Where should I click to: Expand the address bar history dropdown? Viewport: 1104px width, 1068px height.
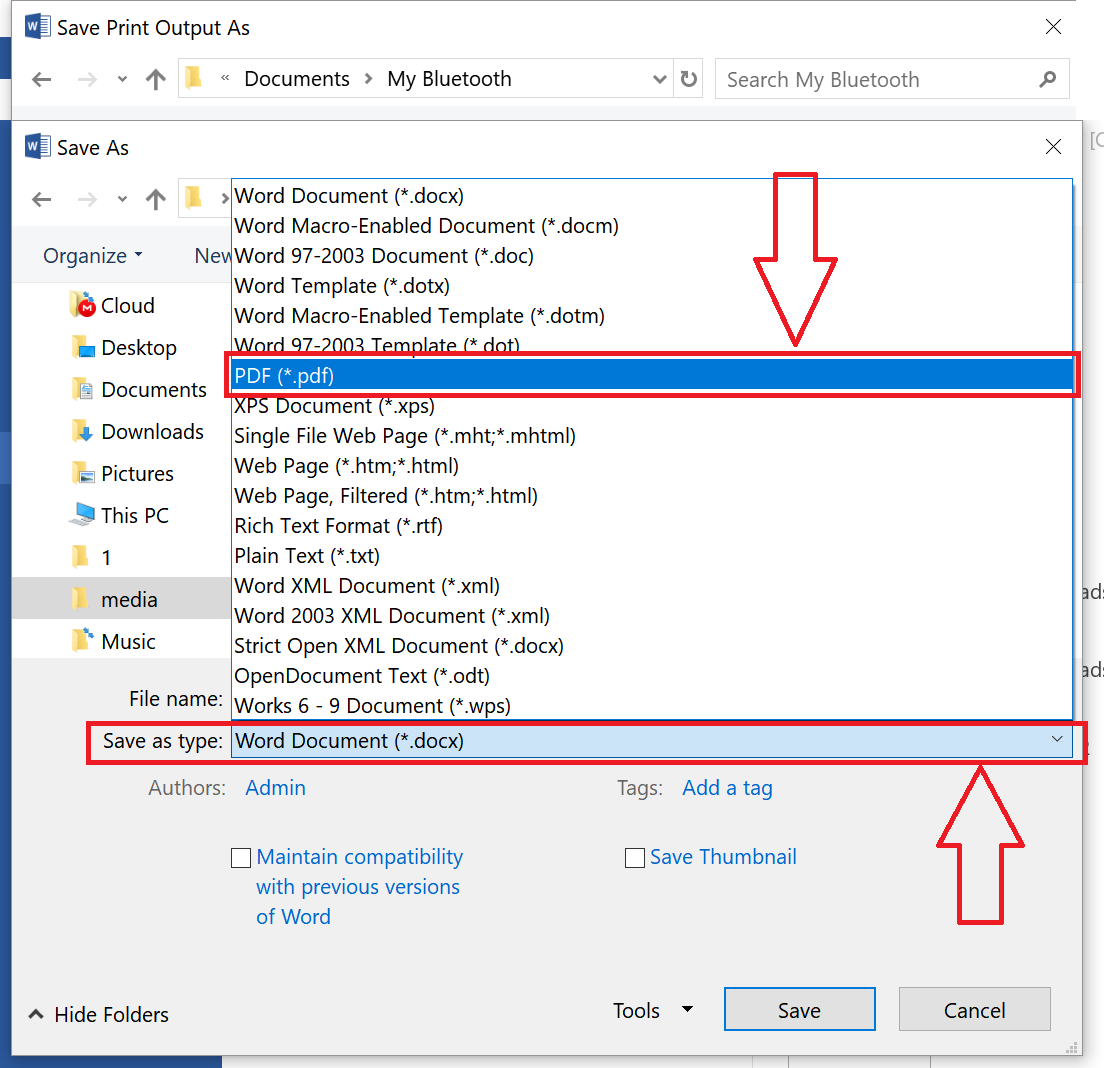click(660, 79)
